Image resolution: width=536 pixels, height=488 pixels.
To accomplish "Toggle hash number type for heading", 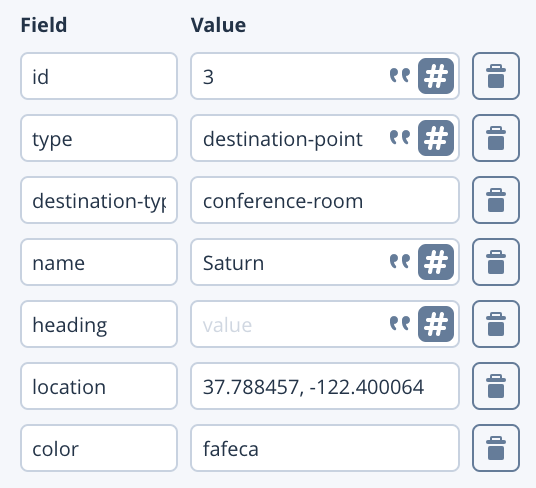I will 436,324.
